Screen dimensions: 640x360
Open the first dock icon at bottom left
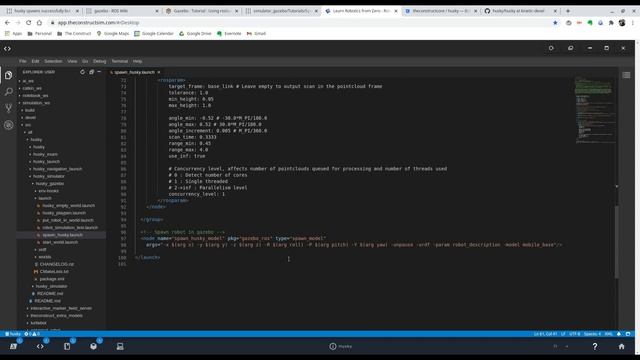point(13,346)
